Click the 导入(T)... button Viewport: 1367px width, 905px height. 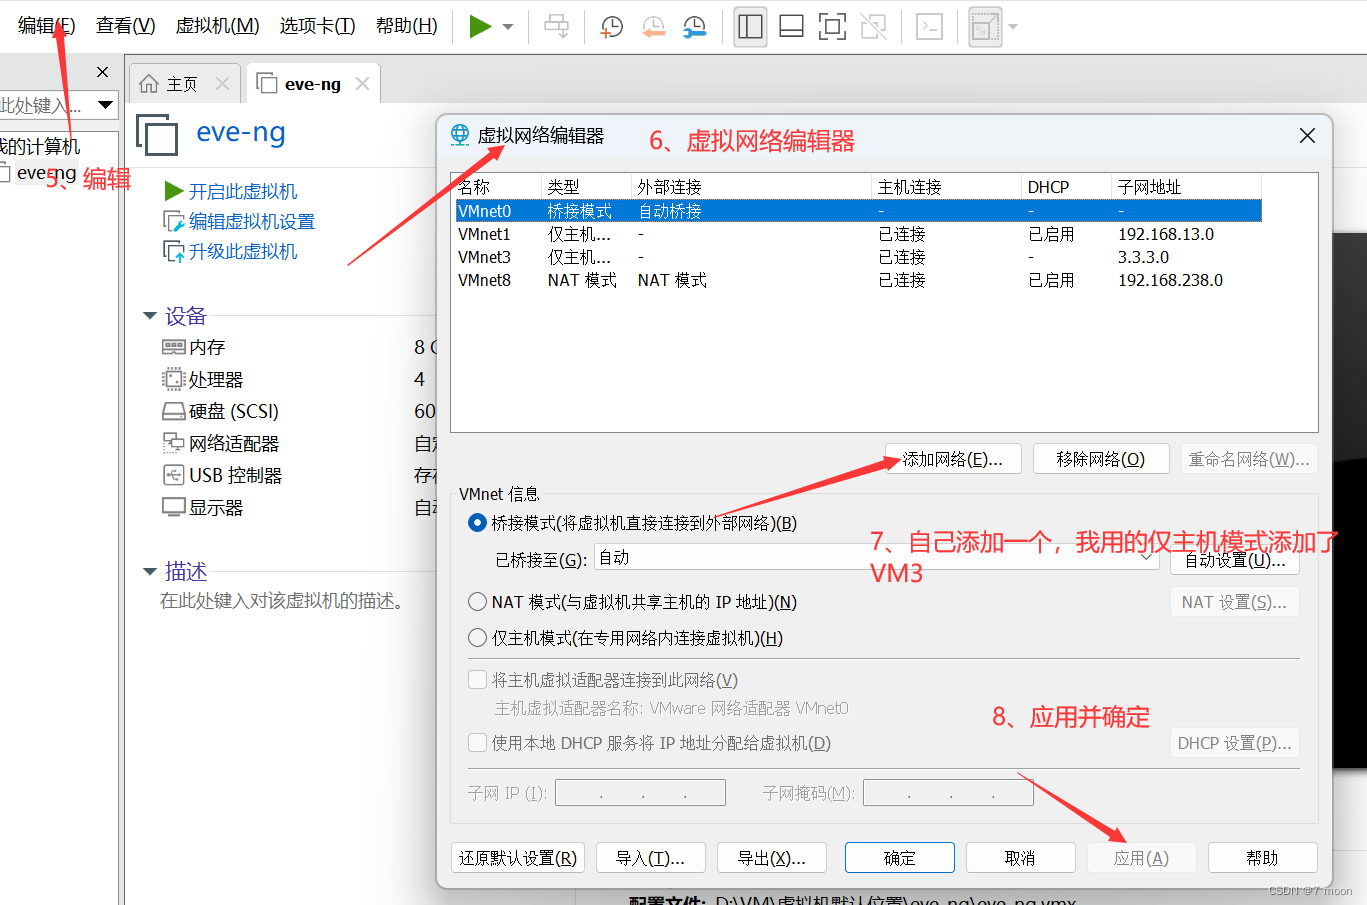click(x=651, y=858)
